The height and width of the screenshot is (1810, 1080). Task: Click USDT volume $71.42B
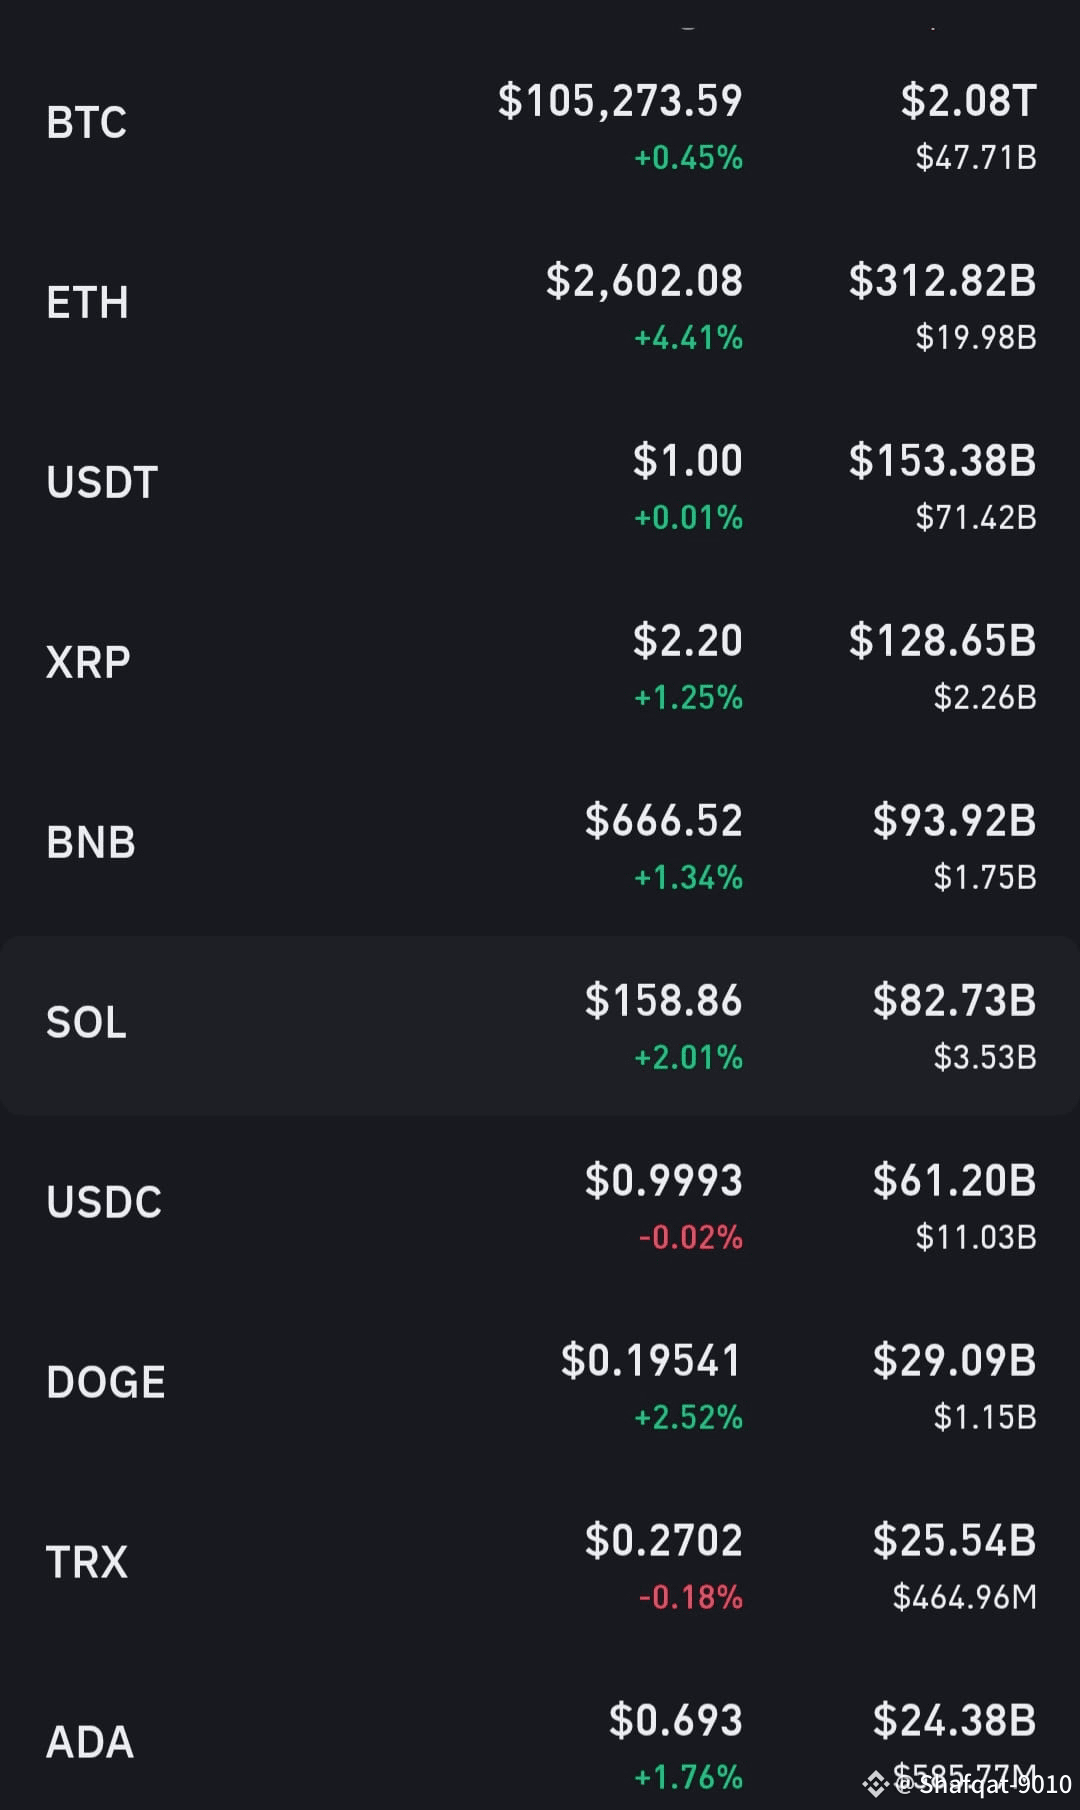[x=976, y=518]
